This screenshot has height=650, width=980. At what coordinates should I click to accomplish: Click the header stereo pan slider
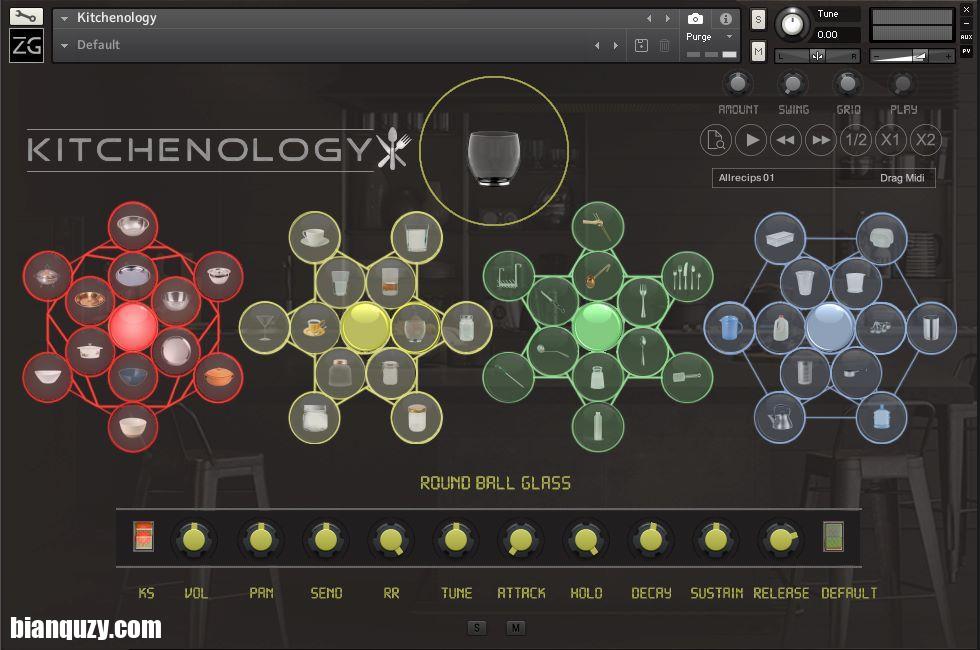[x=818, y=56]
